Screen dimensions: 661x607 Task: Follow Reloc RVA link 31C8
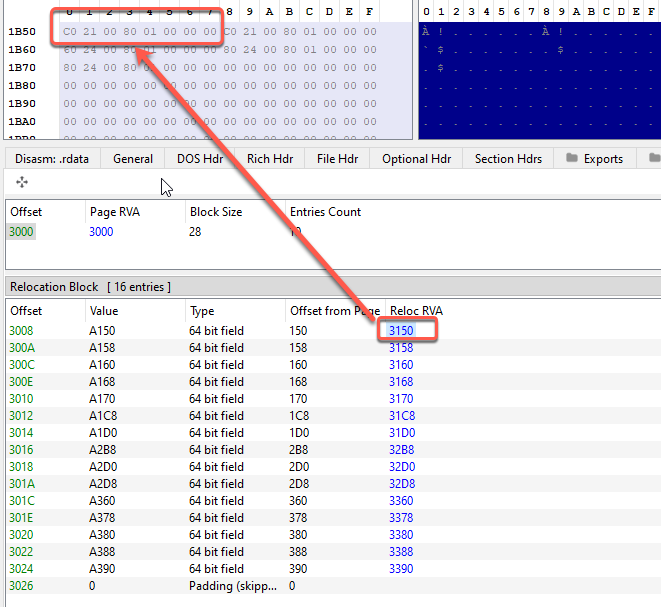pyautogui.click(x=401, y=416)
